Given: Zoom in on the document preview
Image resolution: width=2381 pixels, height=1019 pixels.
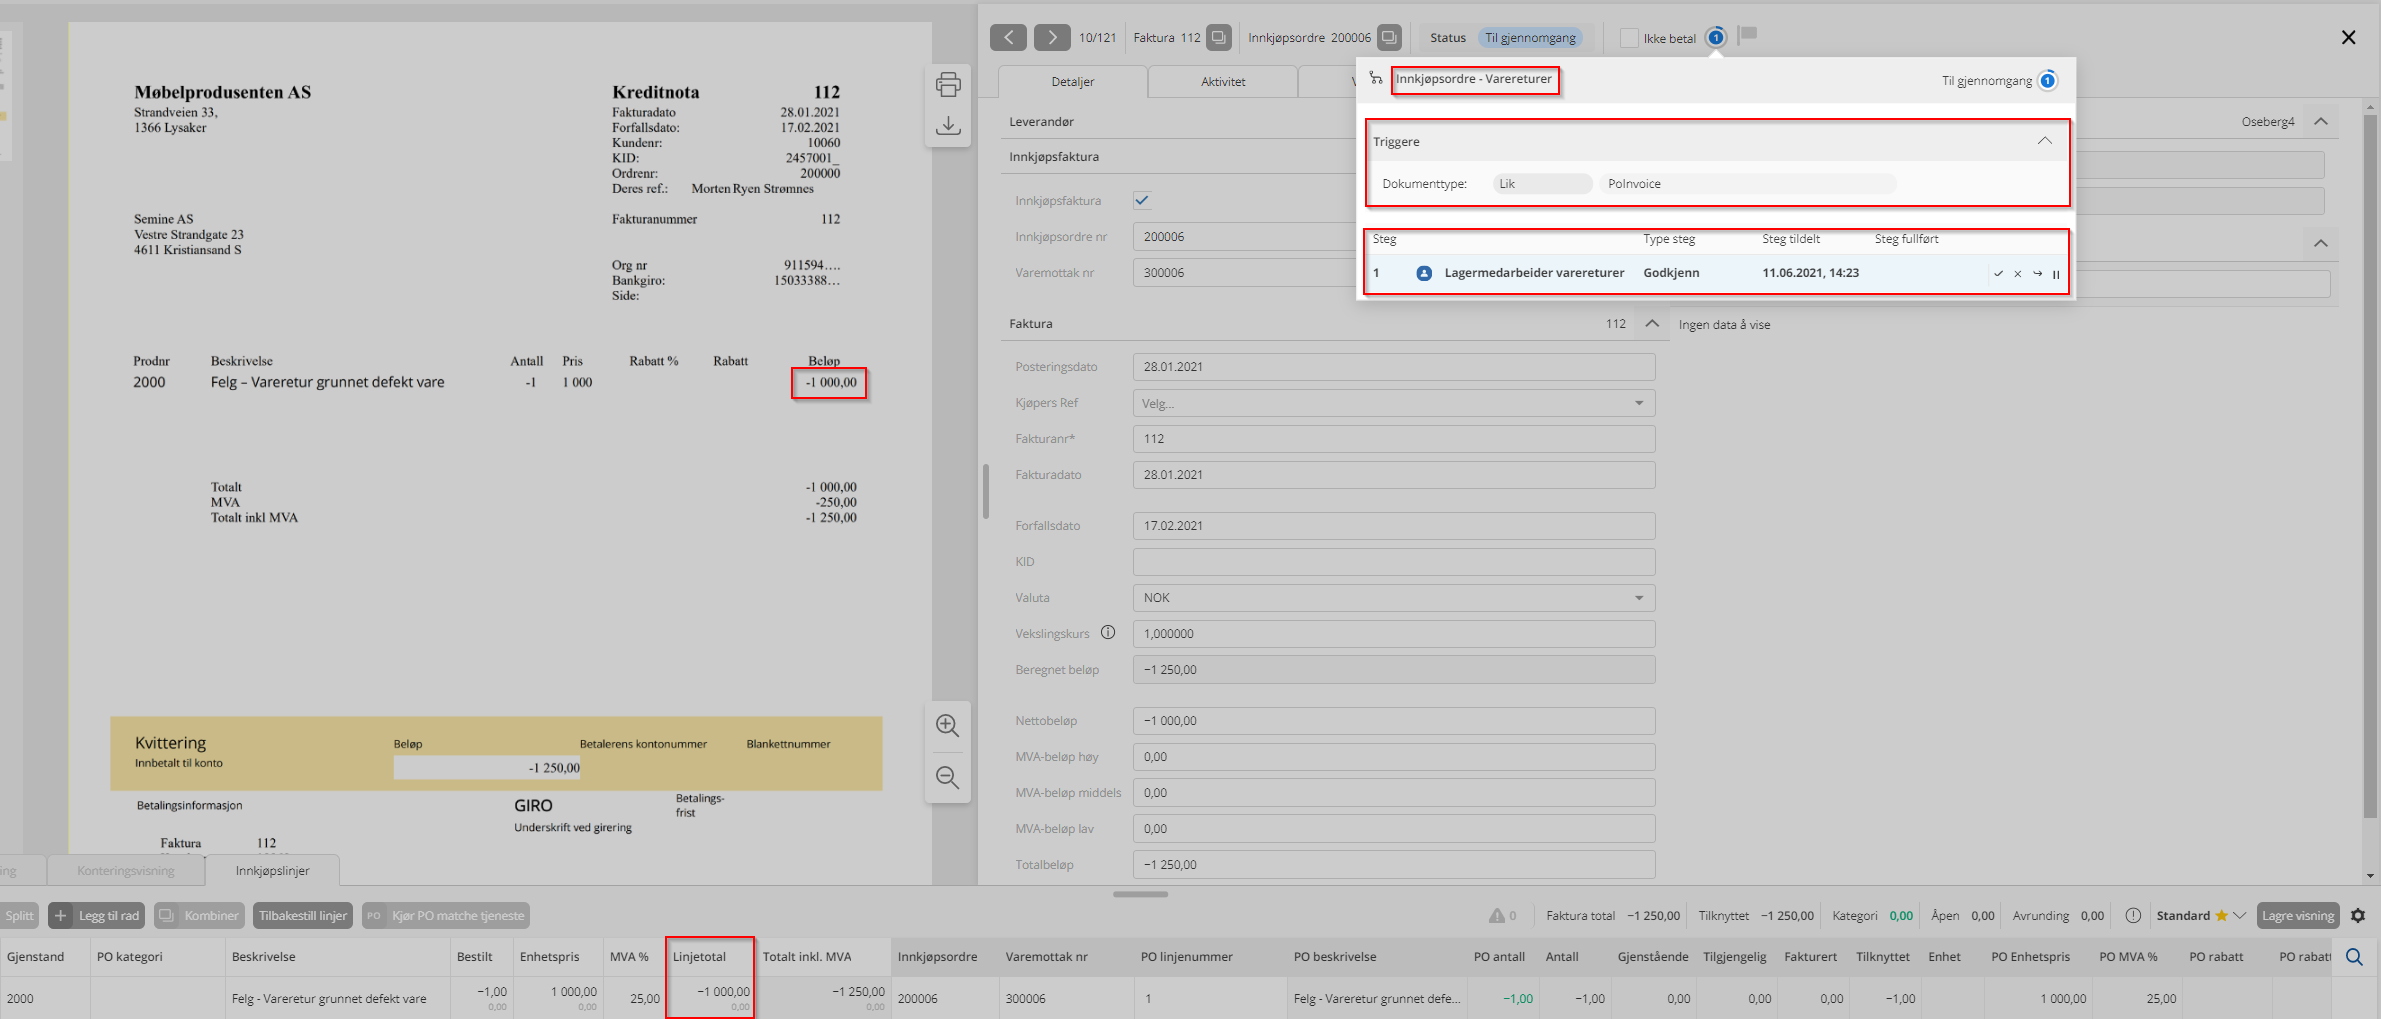Looking at the screenshot, I should pos(947,726).
